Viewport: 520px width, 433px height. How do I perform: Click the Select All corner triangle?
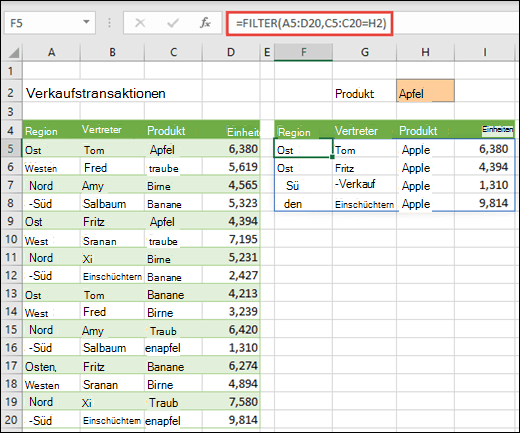(13, 53)
